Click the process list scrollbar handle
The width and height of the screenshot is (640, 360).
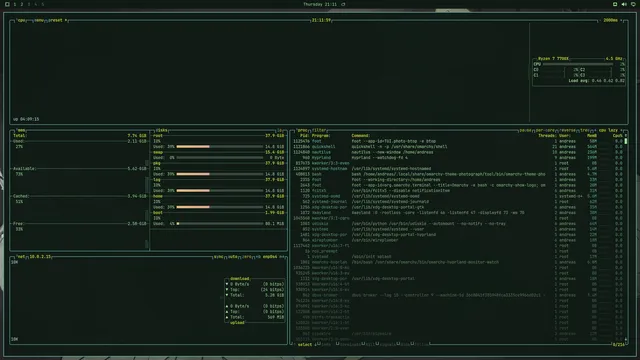626,141
